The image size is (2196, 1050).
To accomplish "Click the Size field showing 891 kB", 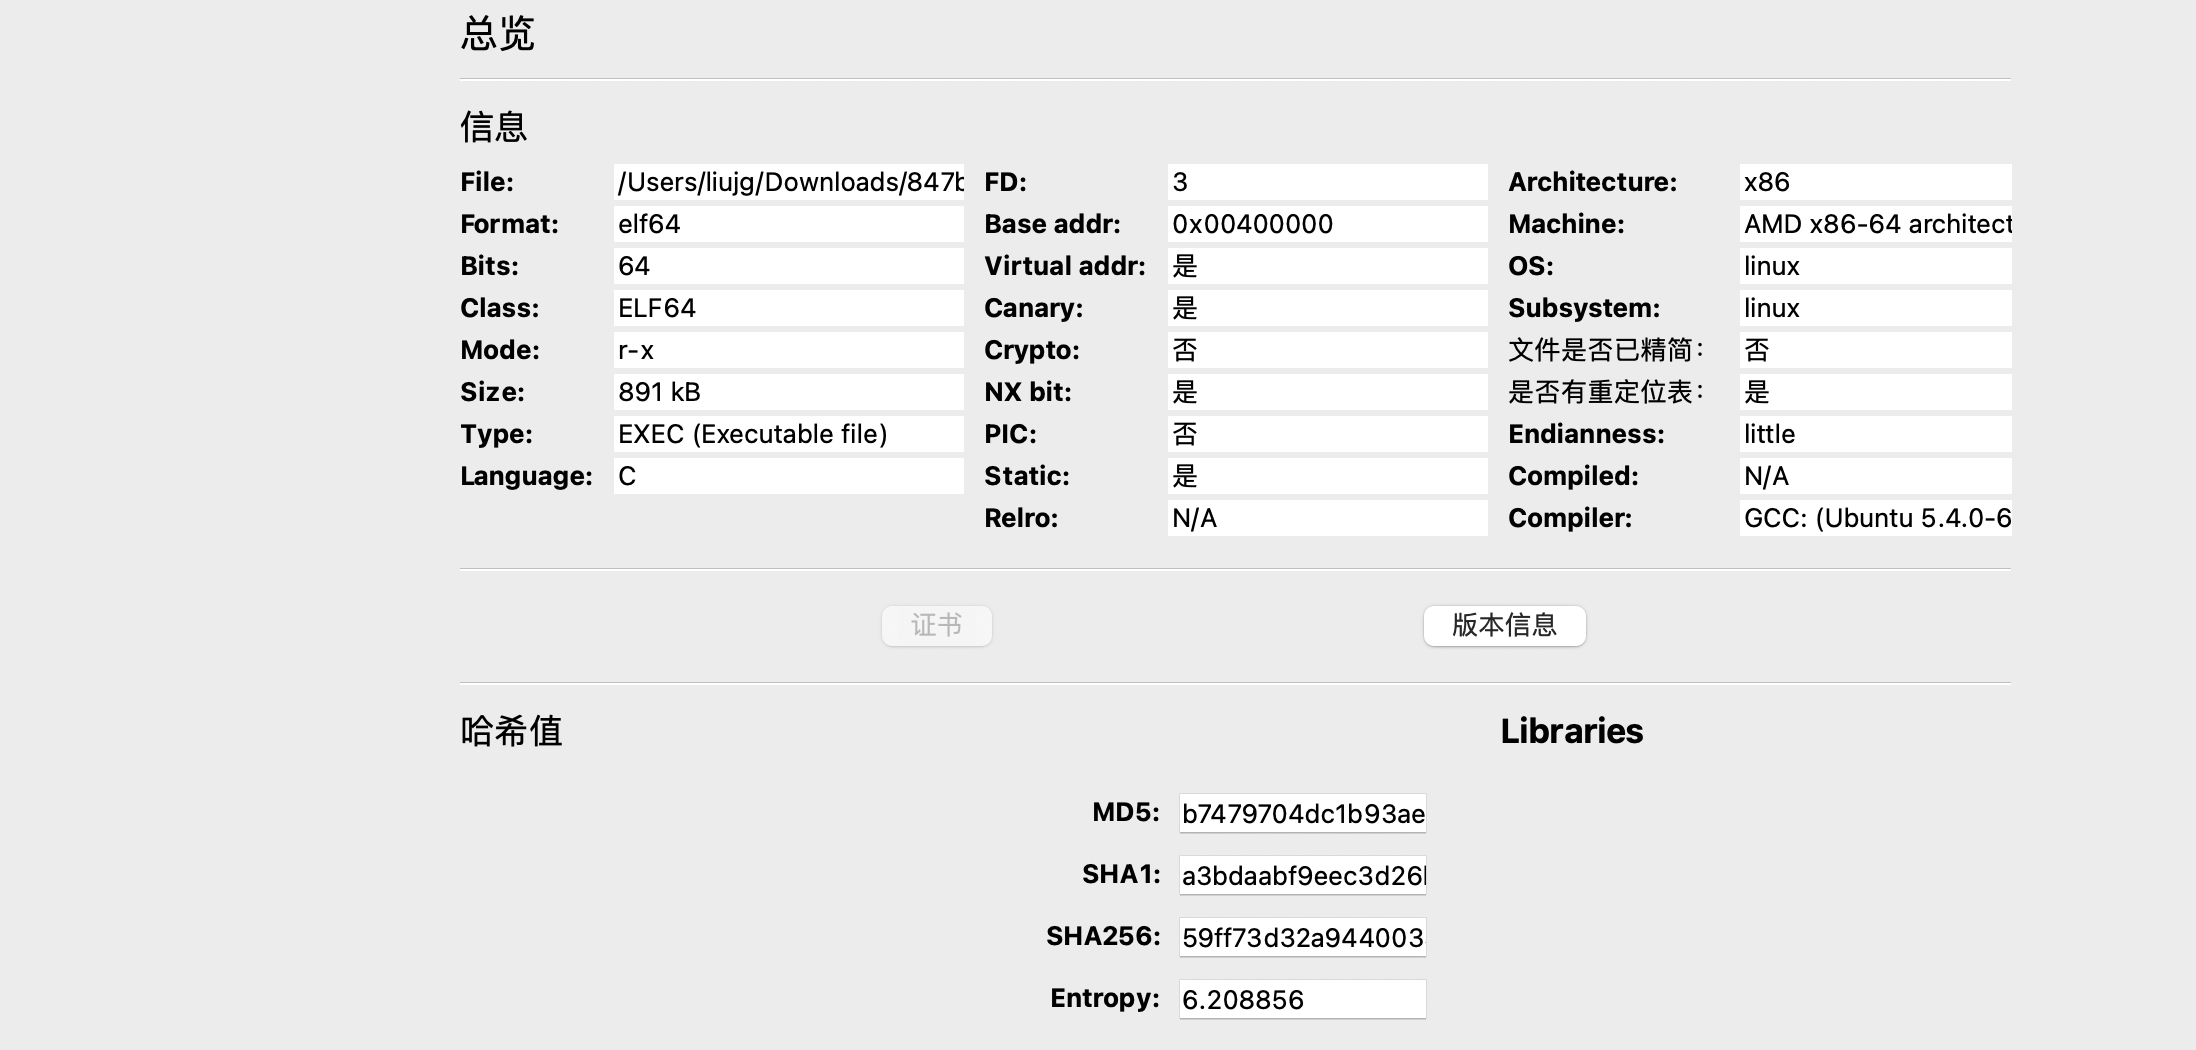I will pyautogui.click(x=788, y=392).
